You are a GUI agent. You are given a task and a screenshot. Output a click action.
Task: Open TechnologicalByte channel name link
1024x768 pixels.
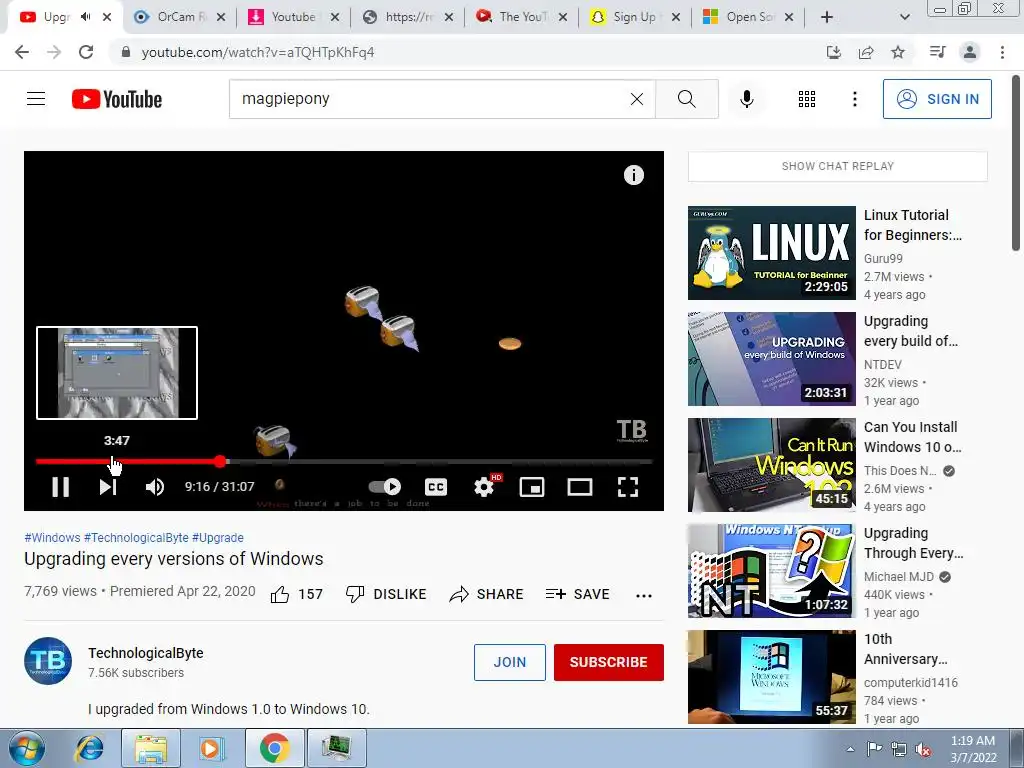(146, 653)
